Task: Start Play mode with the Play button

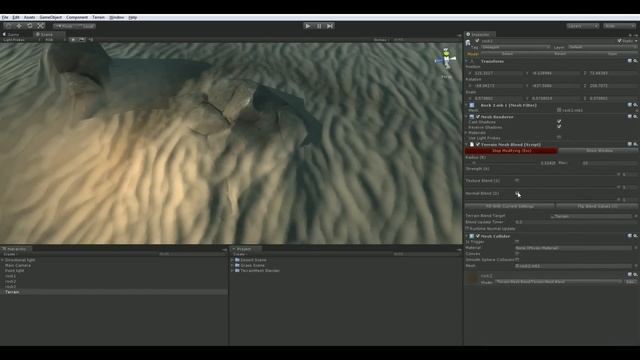Action: tap(308, 26)
